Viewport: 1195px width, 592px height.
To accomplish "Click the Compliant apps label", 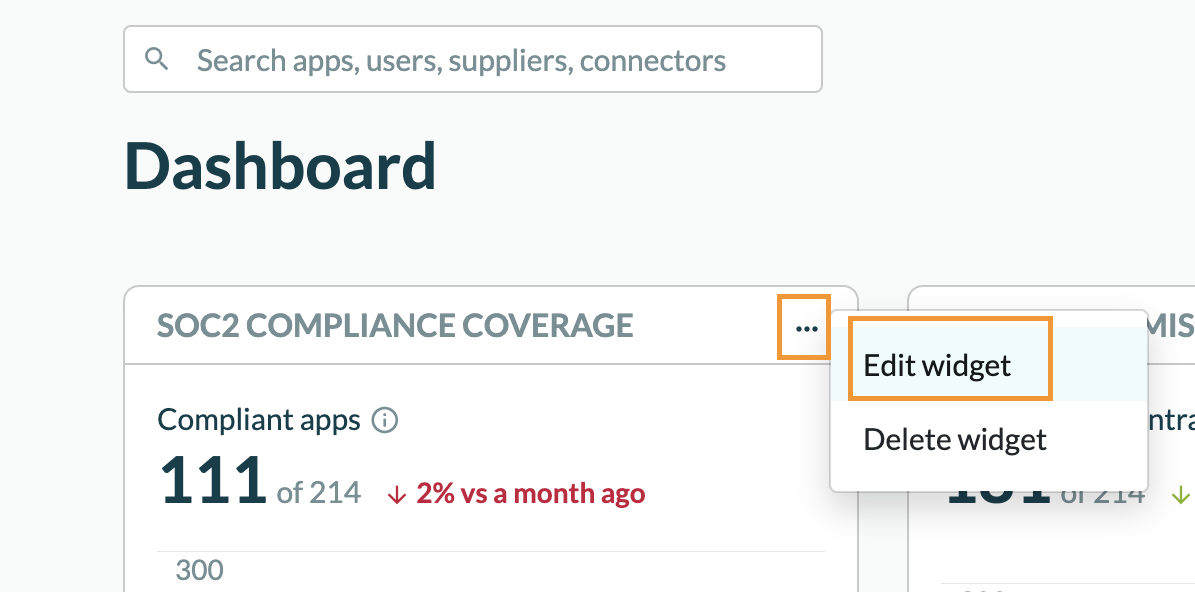I will pyautogui.click(x=259, y=420).
